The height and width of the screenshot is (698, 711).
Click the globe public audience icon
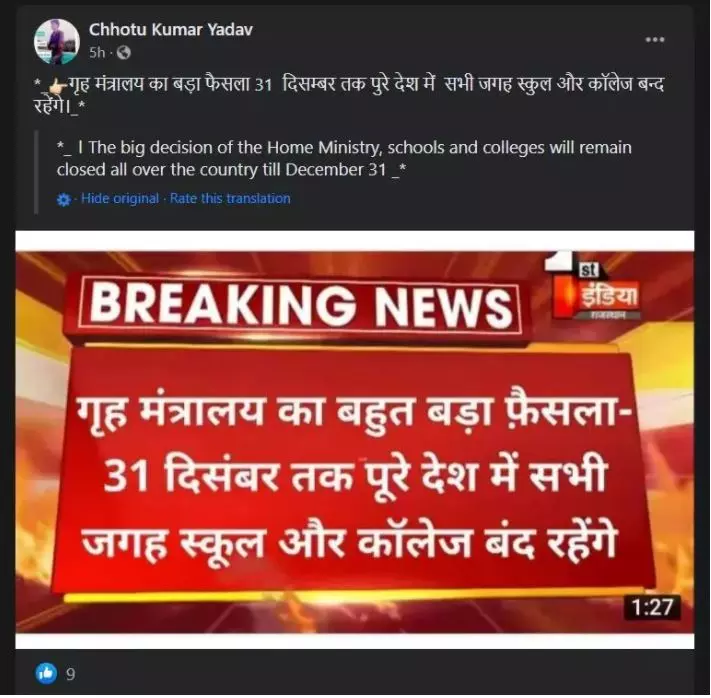coord(124,53)
